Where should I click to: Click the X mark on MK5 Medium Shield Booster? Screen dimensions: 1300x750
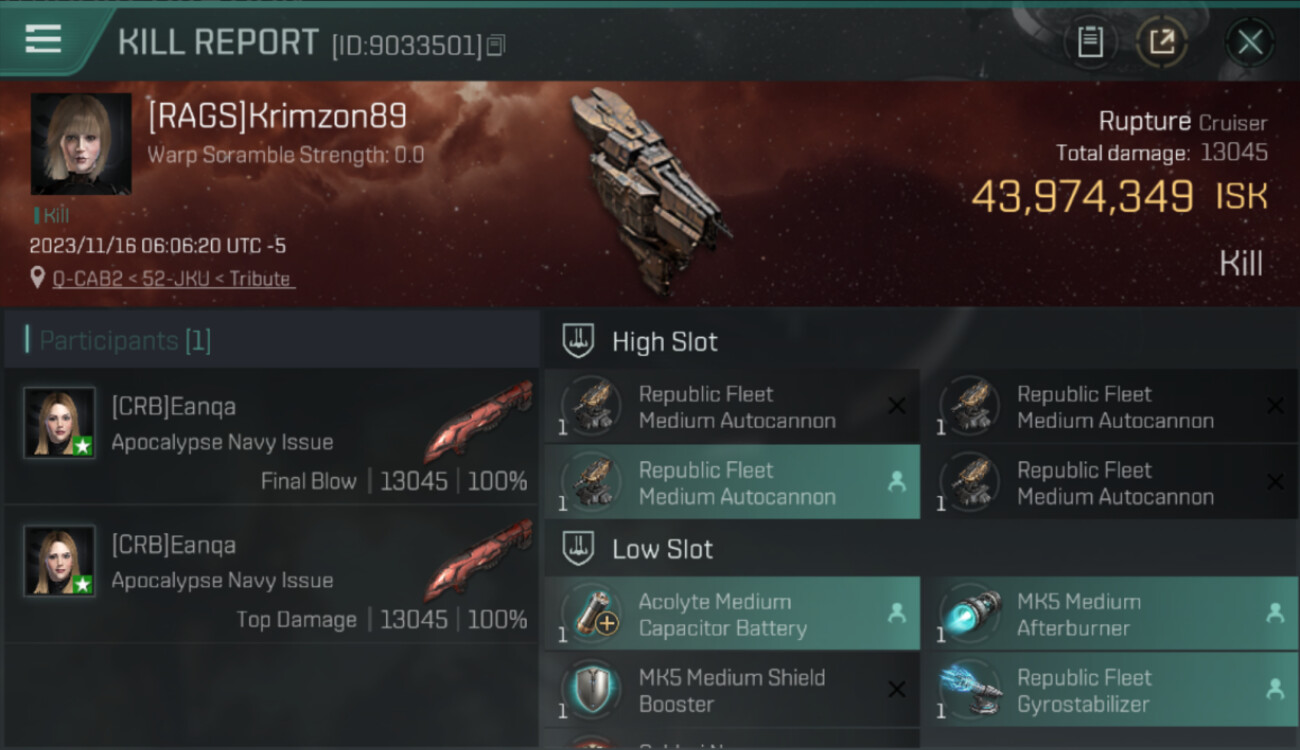(x=897, y=689)
